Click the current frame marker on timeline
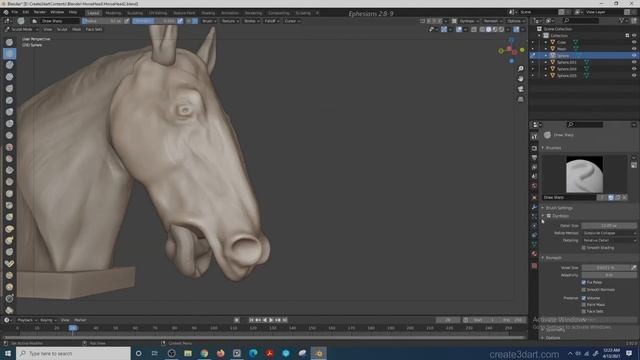This screenshot has height=360, width=640. coord(73,328)
